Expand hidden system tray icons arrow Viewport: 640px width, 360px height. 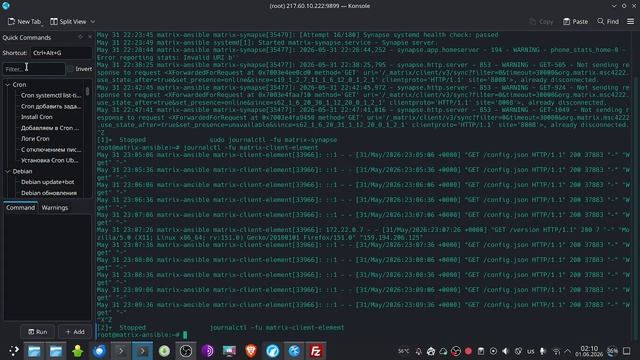(568, 351)
